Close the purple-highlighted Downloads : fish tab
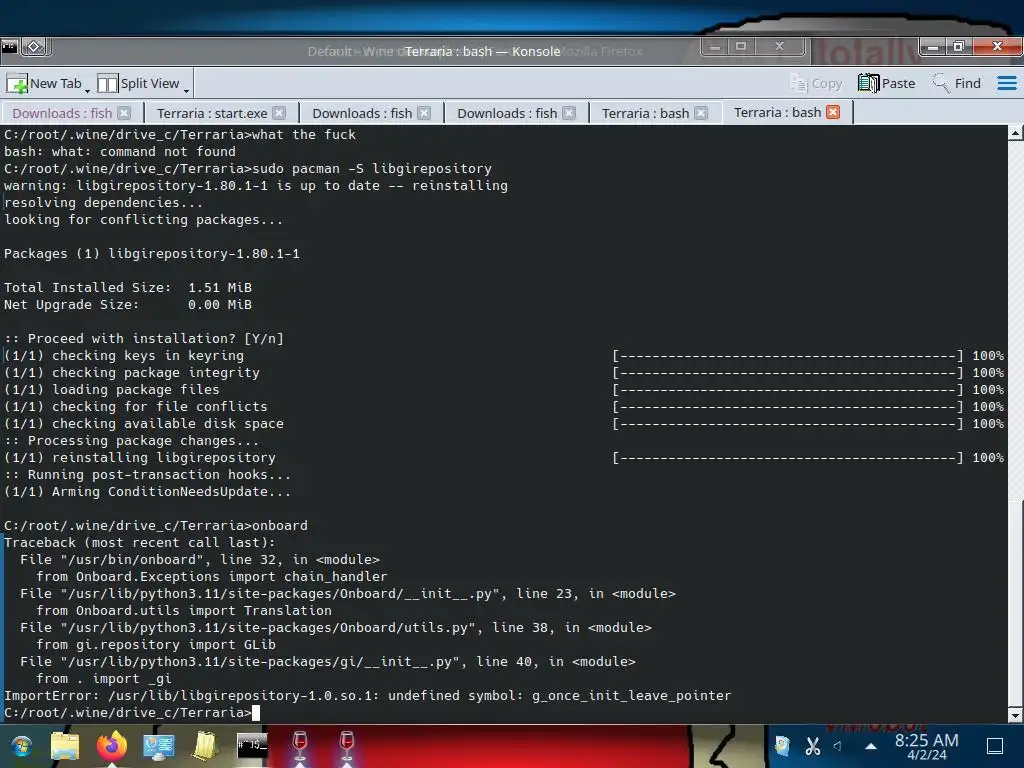 tap(124, 113)
